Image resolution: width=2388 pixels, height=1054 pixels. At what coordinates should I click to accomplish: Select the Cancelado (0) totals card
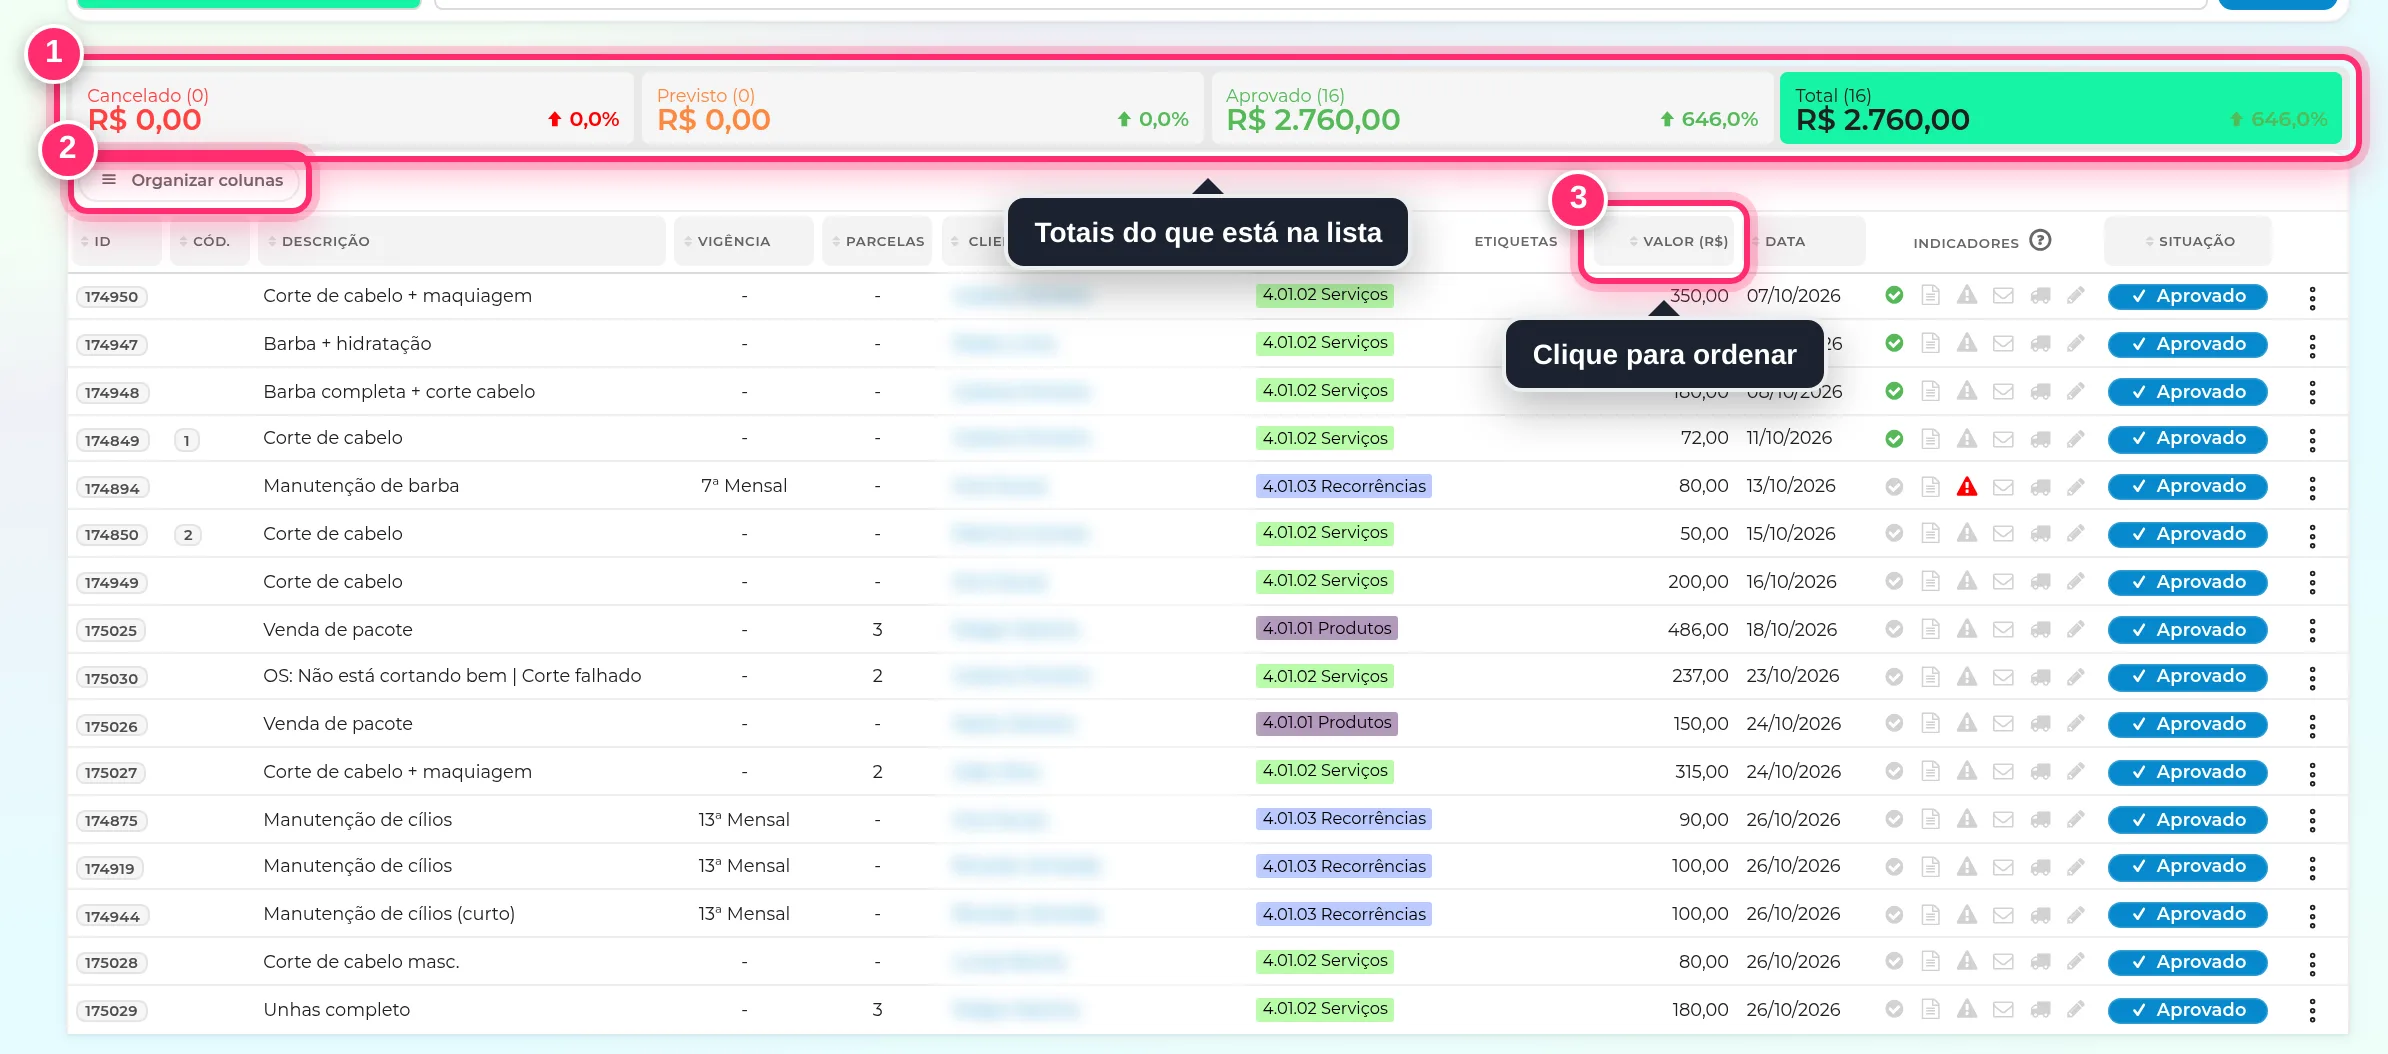[351, 108]
